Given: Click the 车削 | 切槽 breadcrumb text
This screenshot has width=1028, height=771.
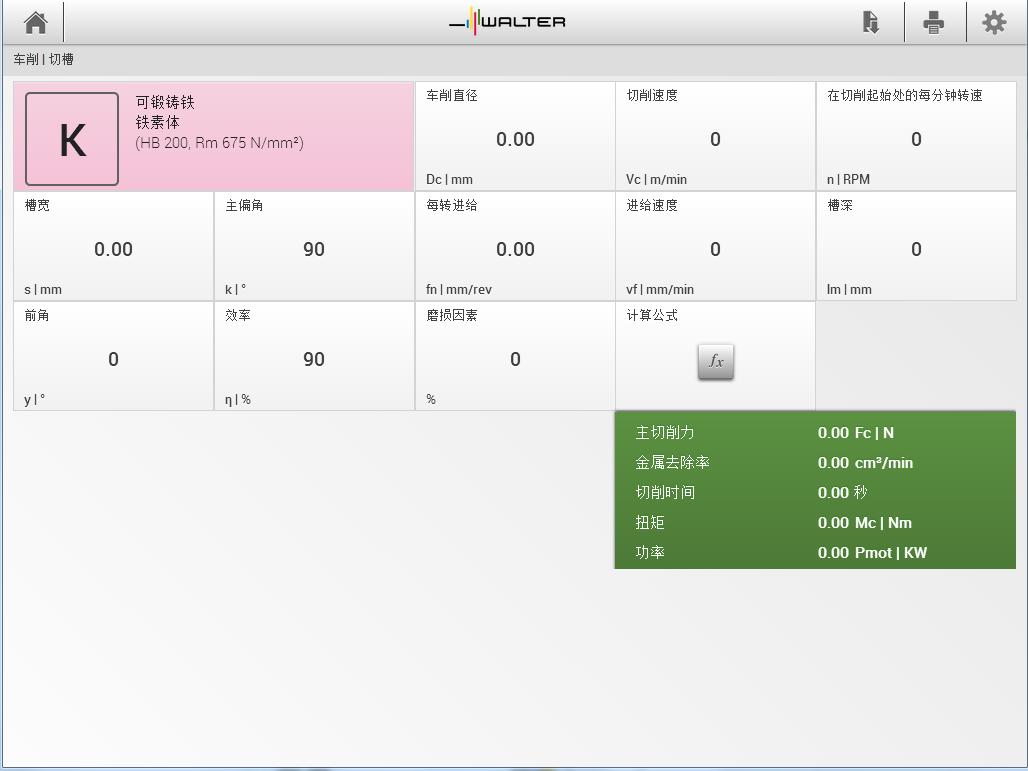Looking at the screenshot, I should pos(43,60).
